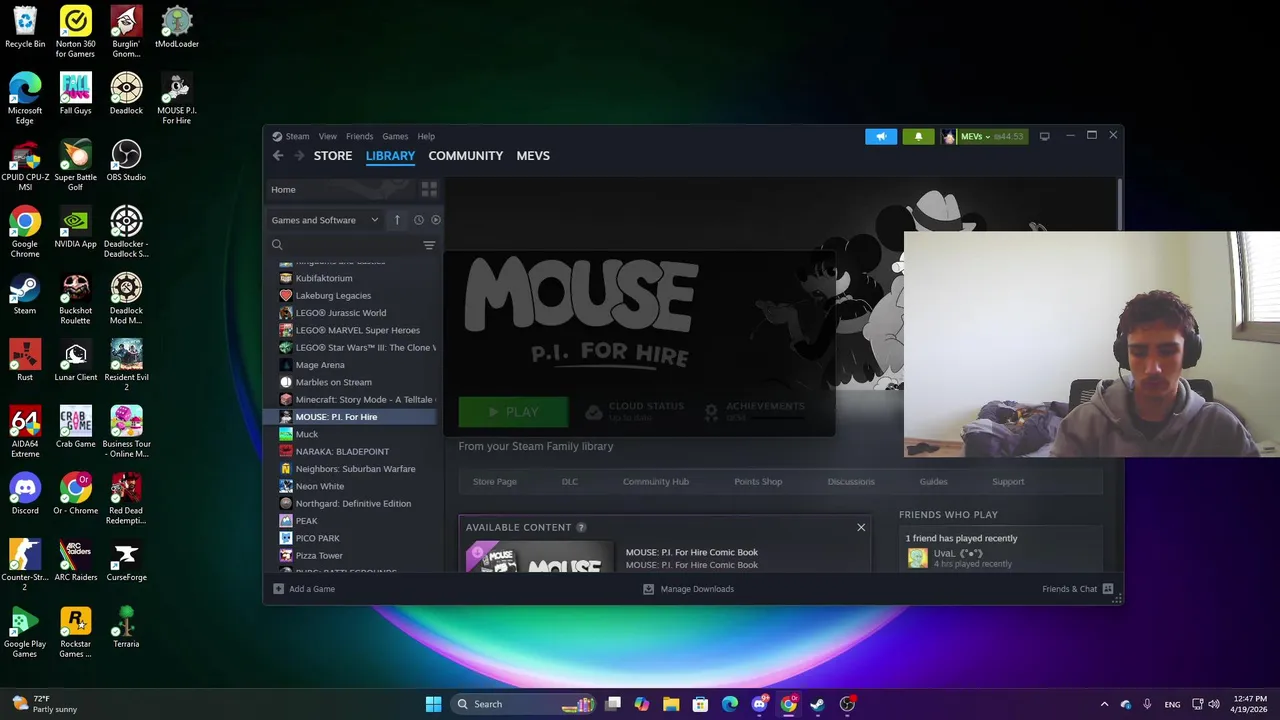Open advanced filters icon beside search
The width and height of the screenshot is (1280, 720).
point(429,245)
